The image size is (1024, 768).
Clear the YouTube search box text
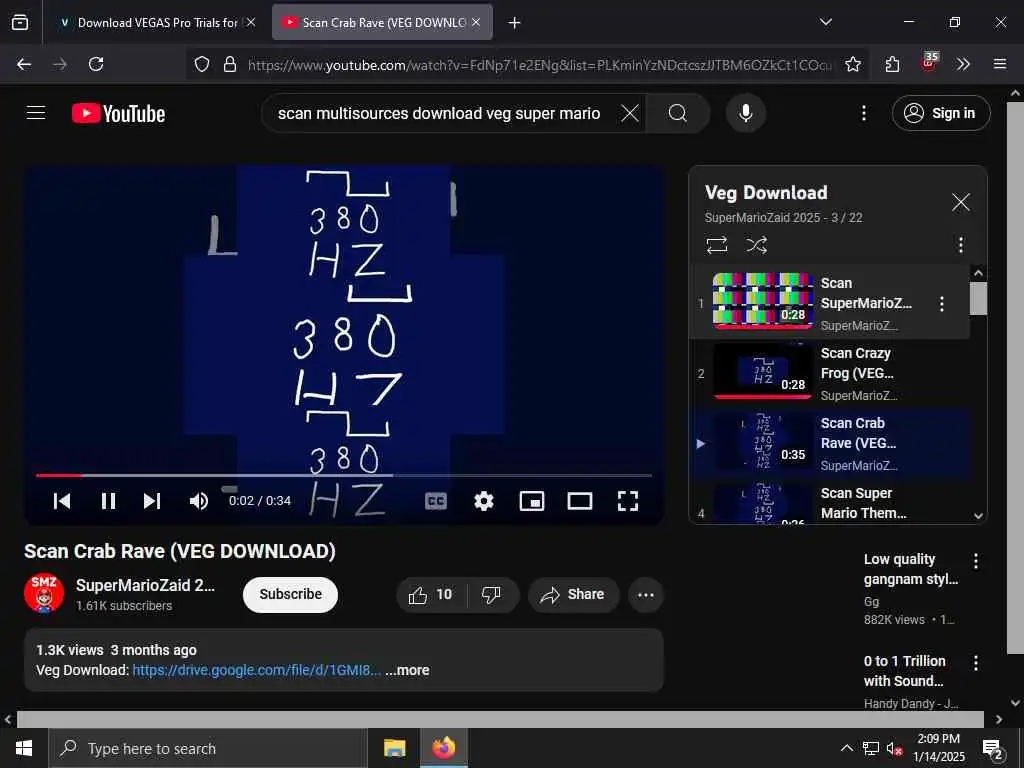tap(630, 114)
